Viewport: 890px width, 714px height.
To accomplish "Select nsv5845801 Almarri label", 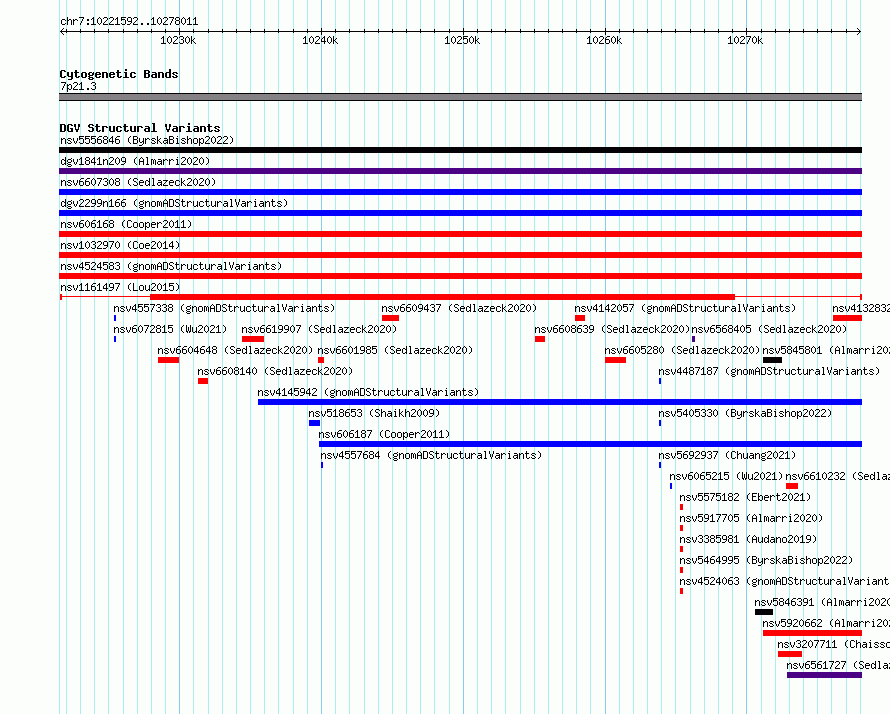I will (826, 350).
